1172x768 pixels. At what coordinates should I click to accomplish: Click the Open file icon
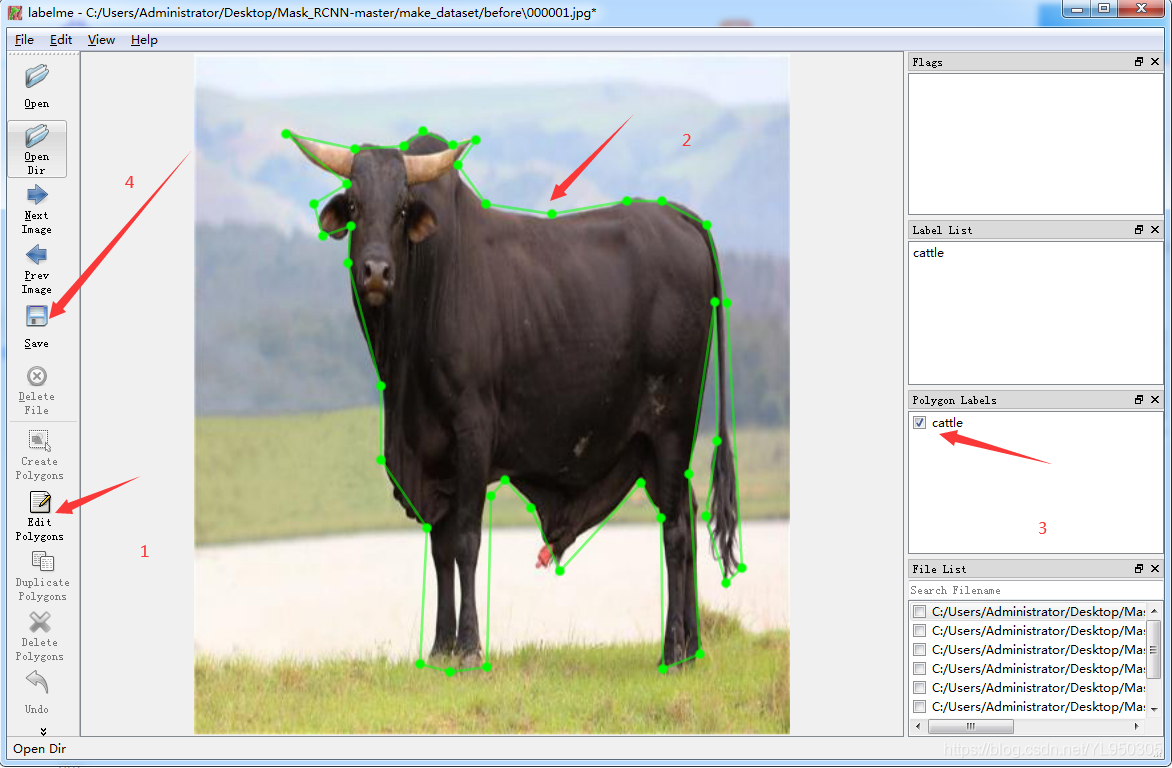[37, 77]
